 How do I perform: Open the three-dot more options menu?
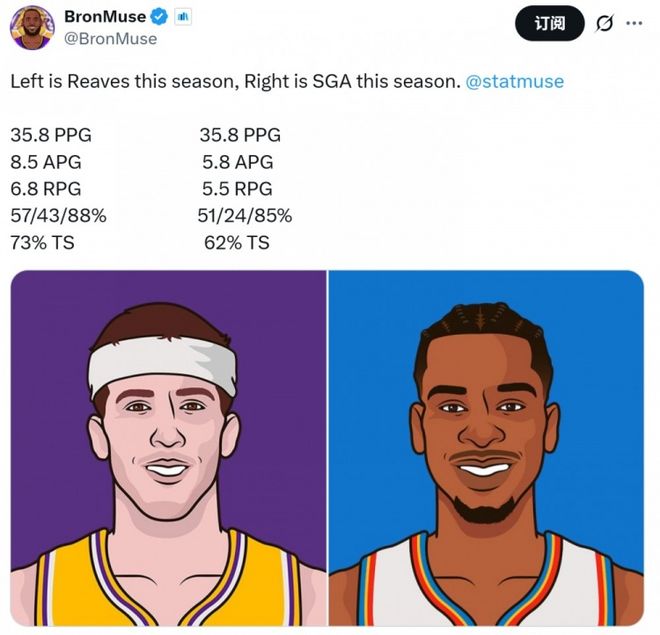634,23
